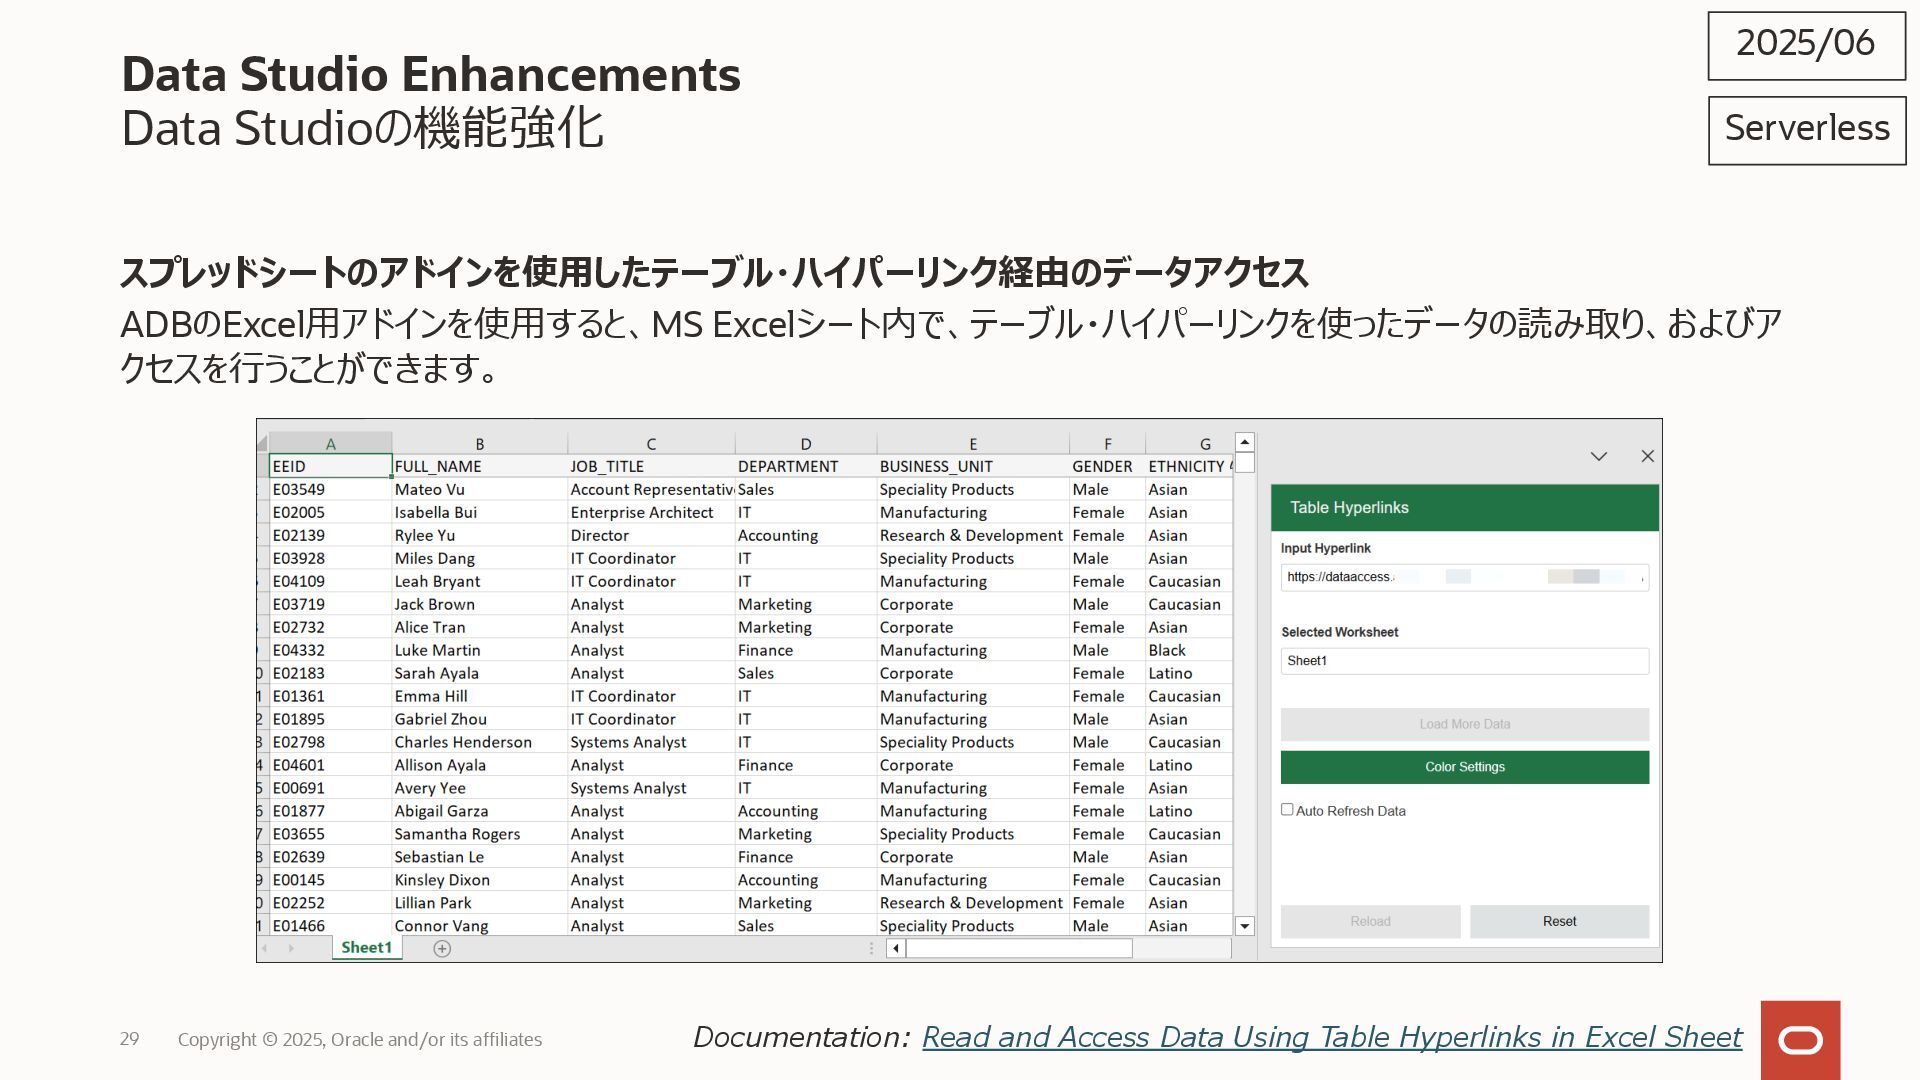
Task: Click the GENDER header cell
Action: (1107, 466)
